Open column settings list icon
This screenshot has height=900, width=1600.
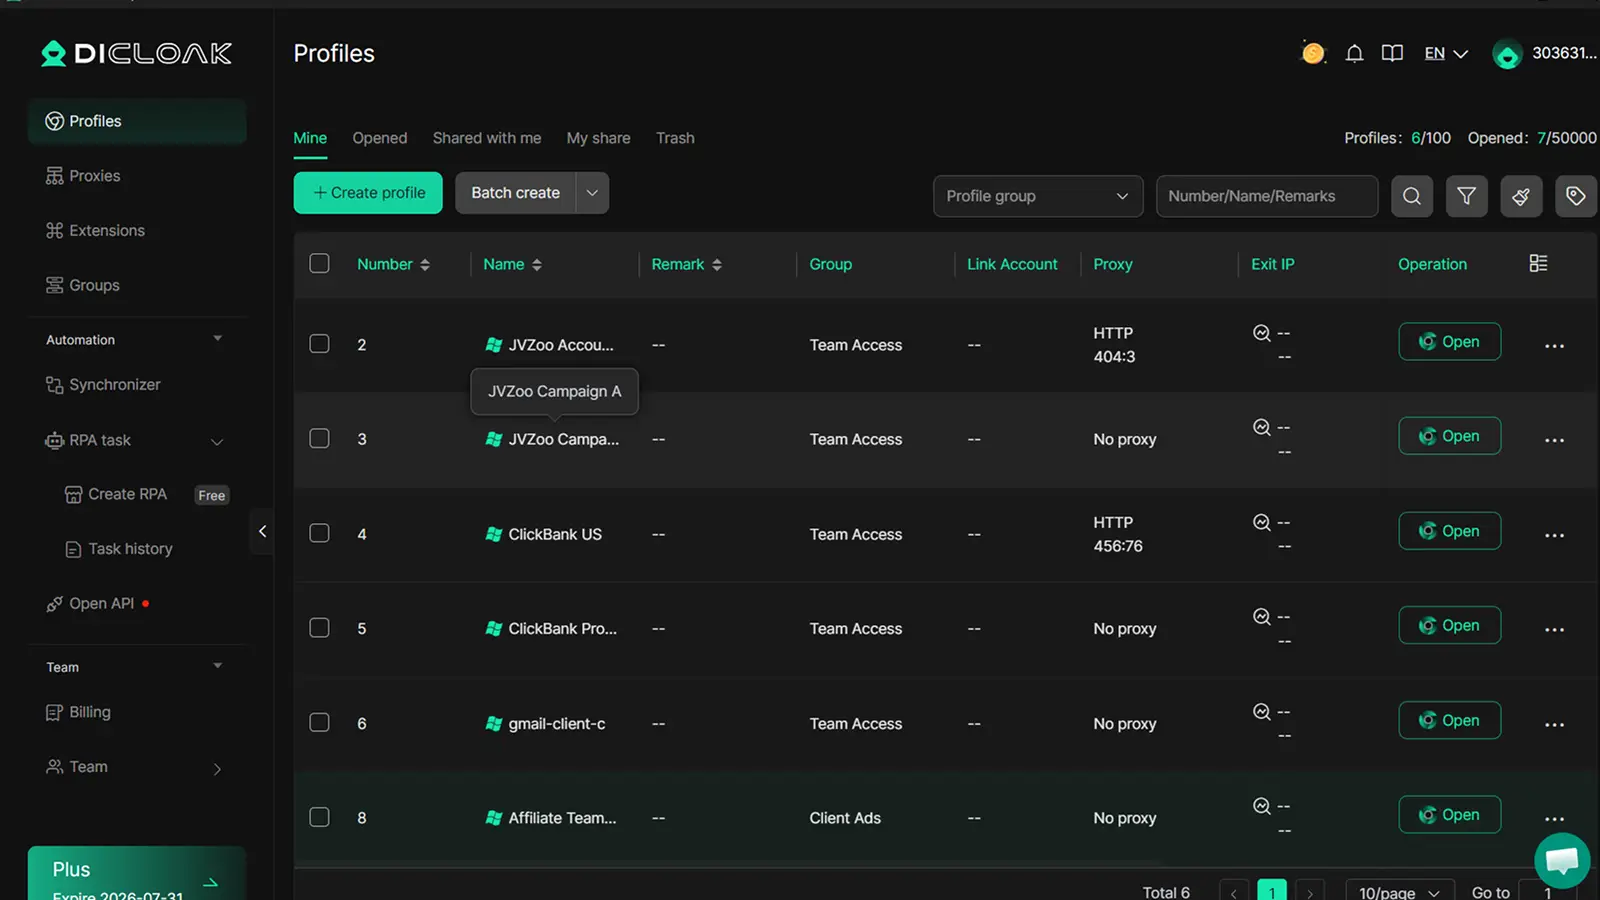pyautogui.click(x=1538, y=263)
